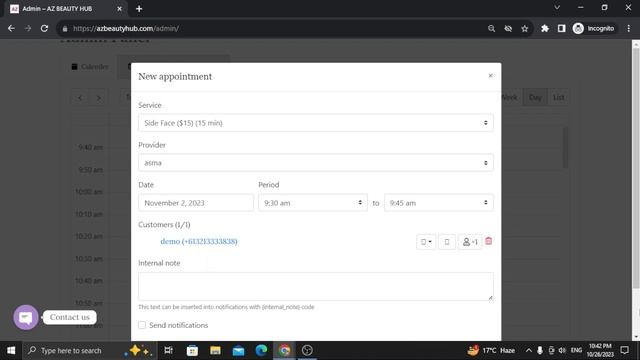Image resolution: width=640 pixels, height=360 pixels.
Task: Click the site lock icon in address bar
Action: (x=65, y=29)
